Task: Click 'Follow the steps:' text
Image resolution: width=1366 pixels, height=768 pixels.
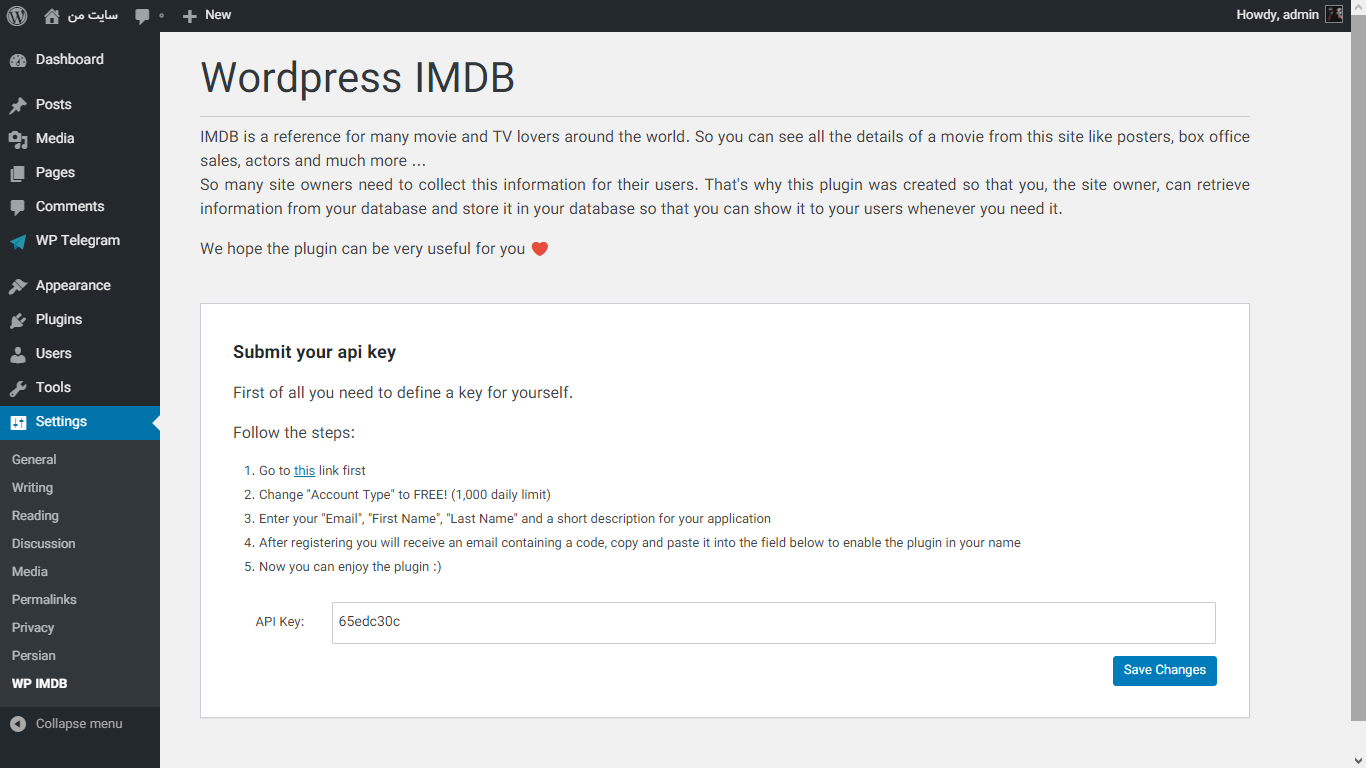Action: tap(294, 433)
